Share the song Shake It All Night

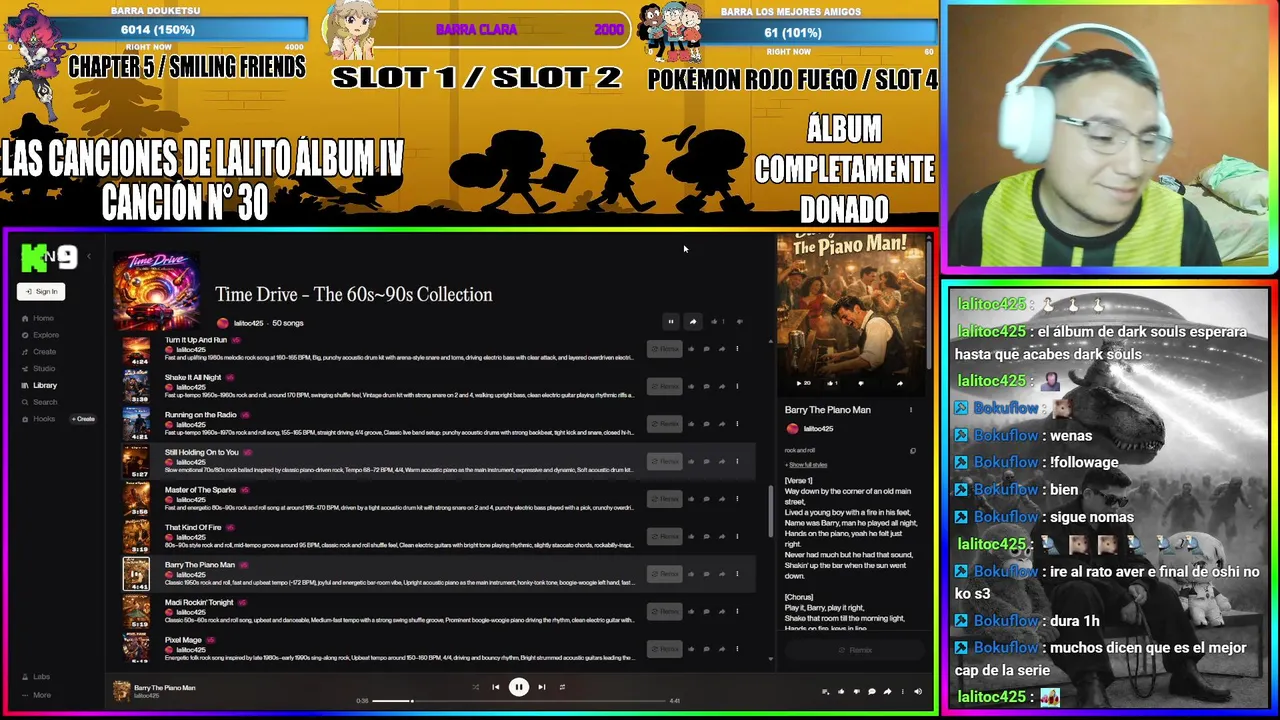pos(722,386)
